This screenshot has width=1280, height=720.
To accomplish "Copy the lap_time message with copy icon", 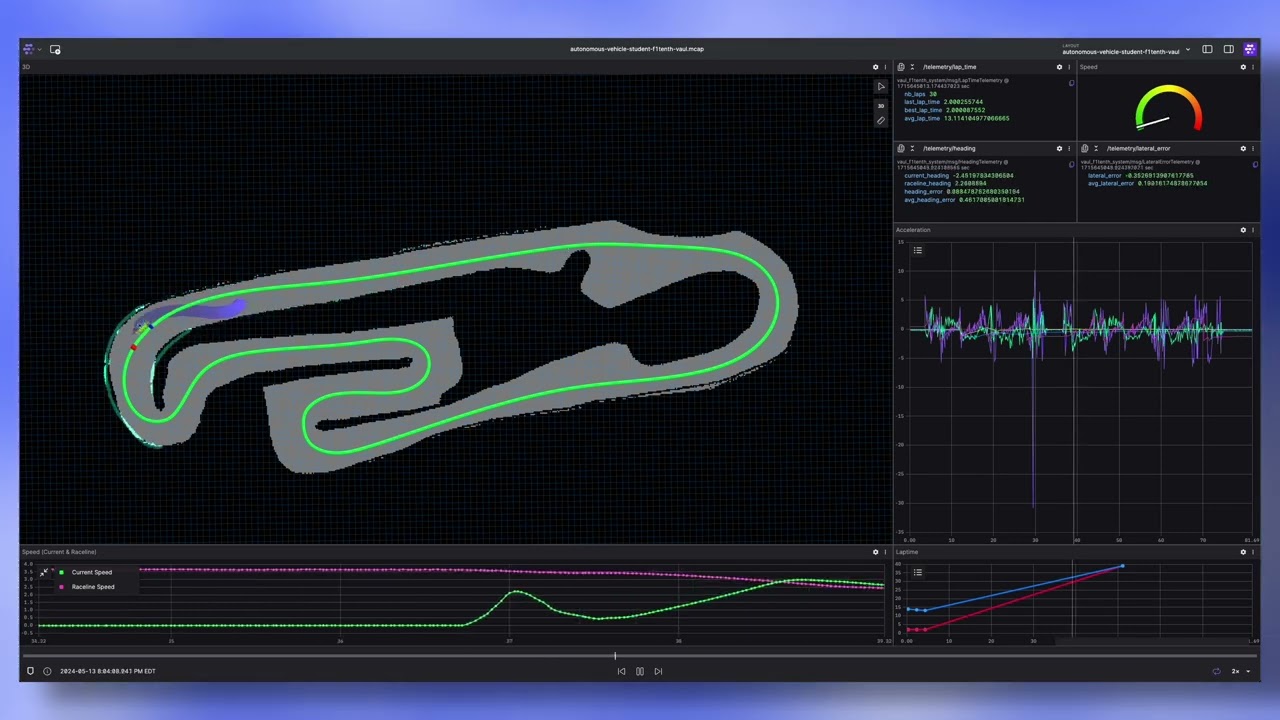I will tap(1071, 82).
